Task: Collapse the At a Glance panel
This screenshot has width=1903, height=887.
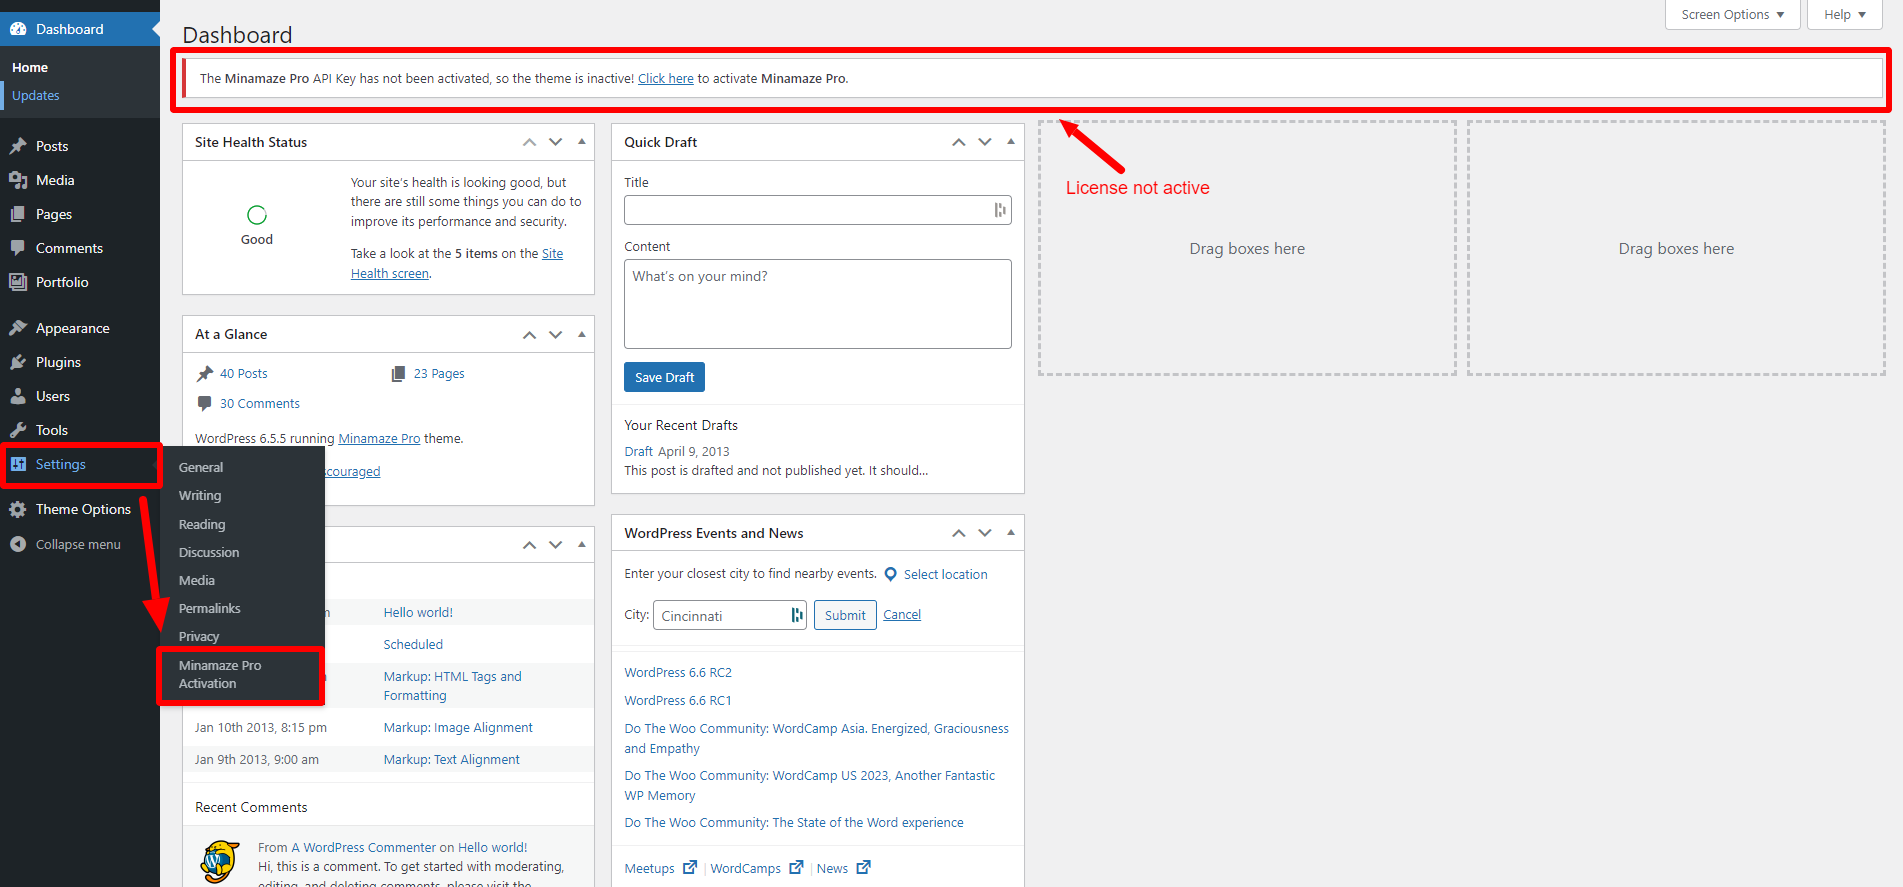Action: point(582,334)
